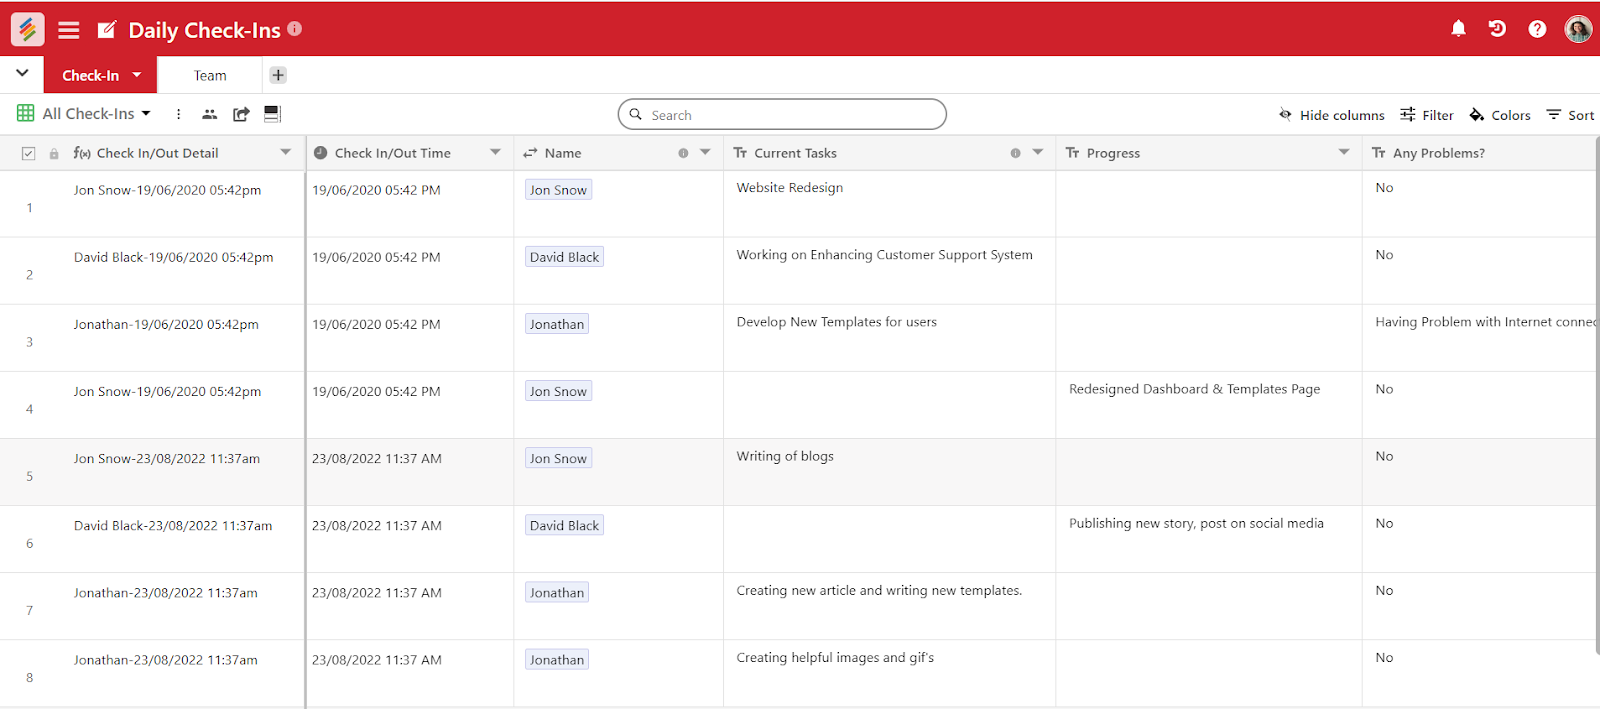1600x709 pixels.
Task: Click the Stackby app logo
Action: (27, 29)
